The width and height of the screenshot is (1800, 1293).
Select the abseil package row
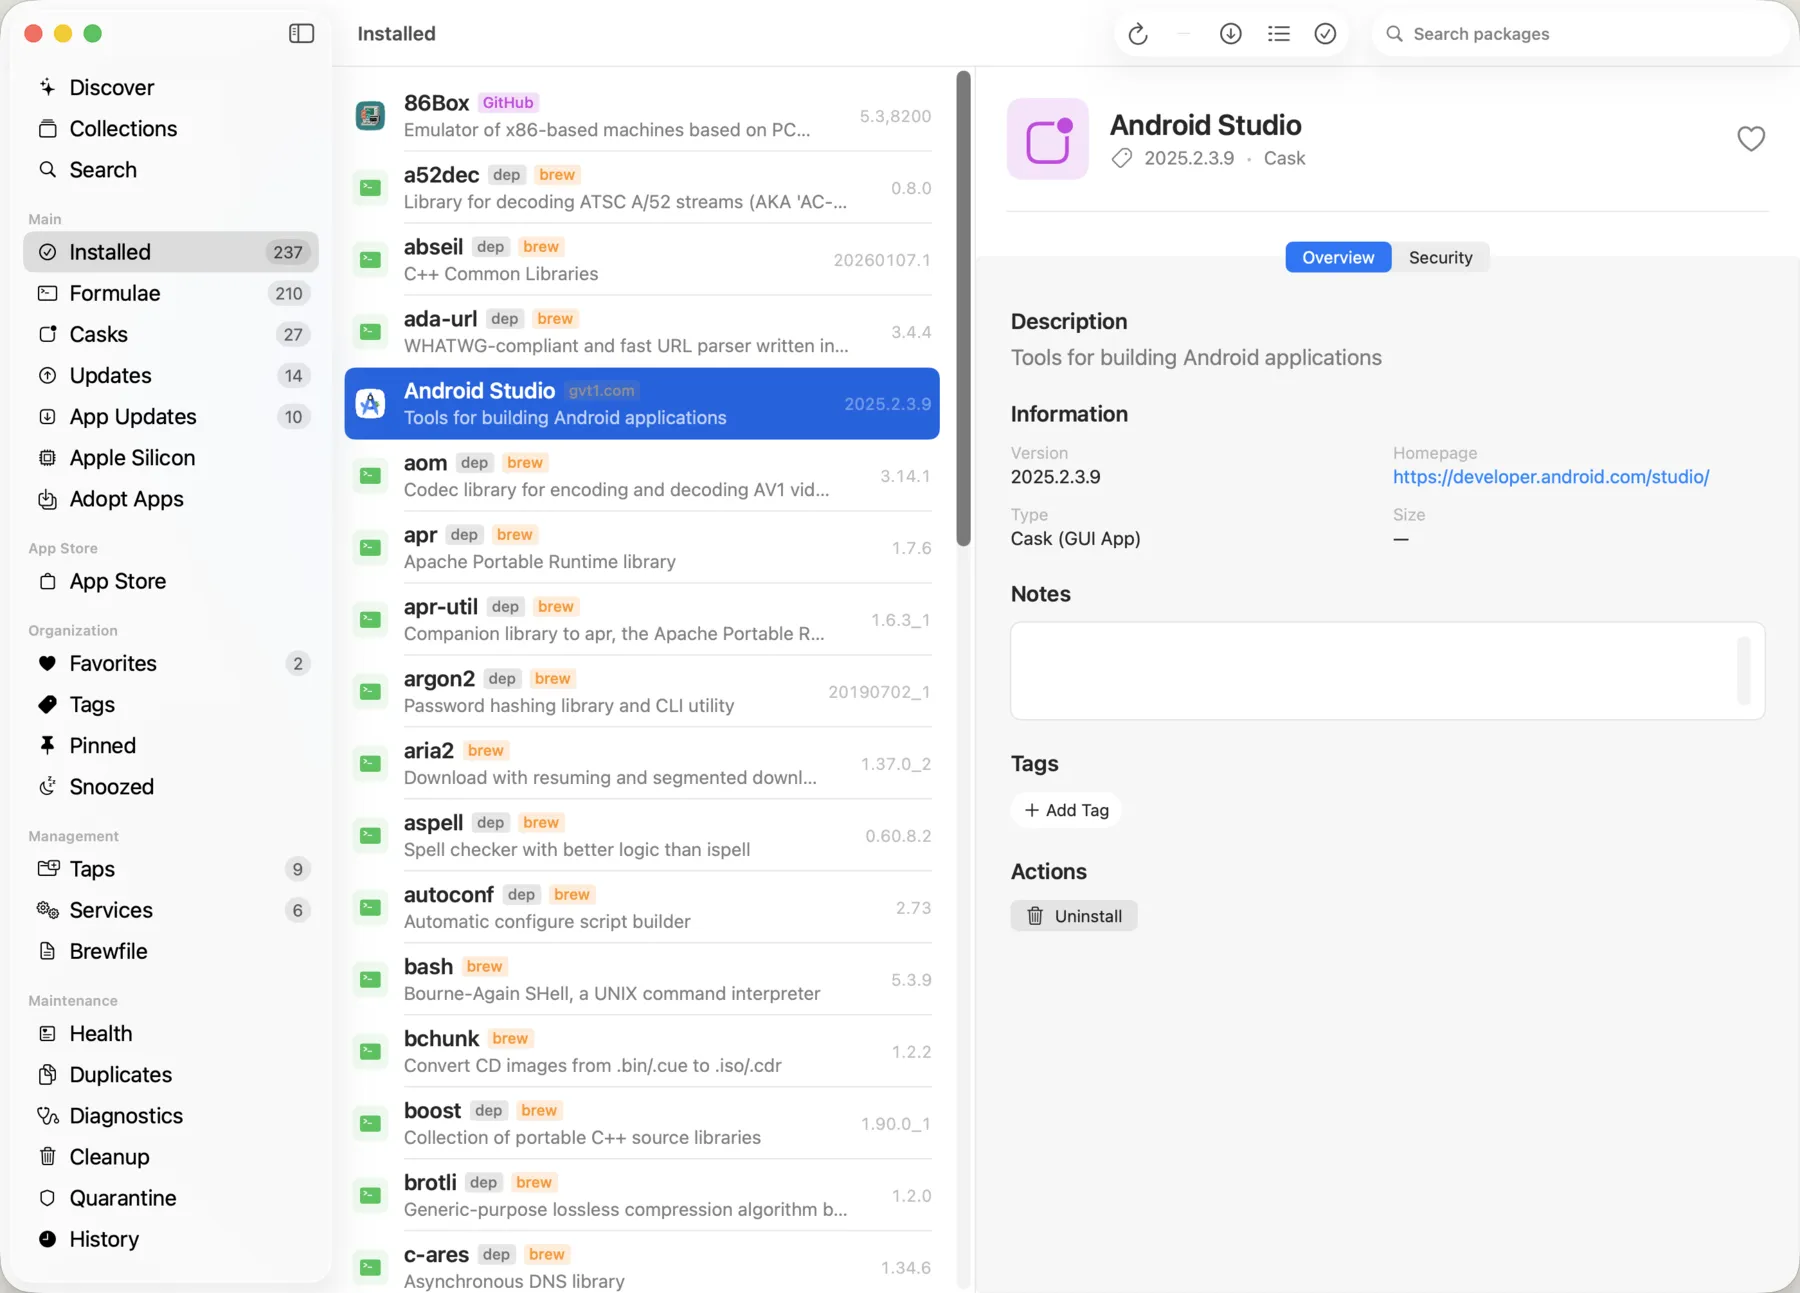[642, 260]
